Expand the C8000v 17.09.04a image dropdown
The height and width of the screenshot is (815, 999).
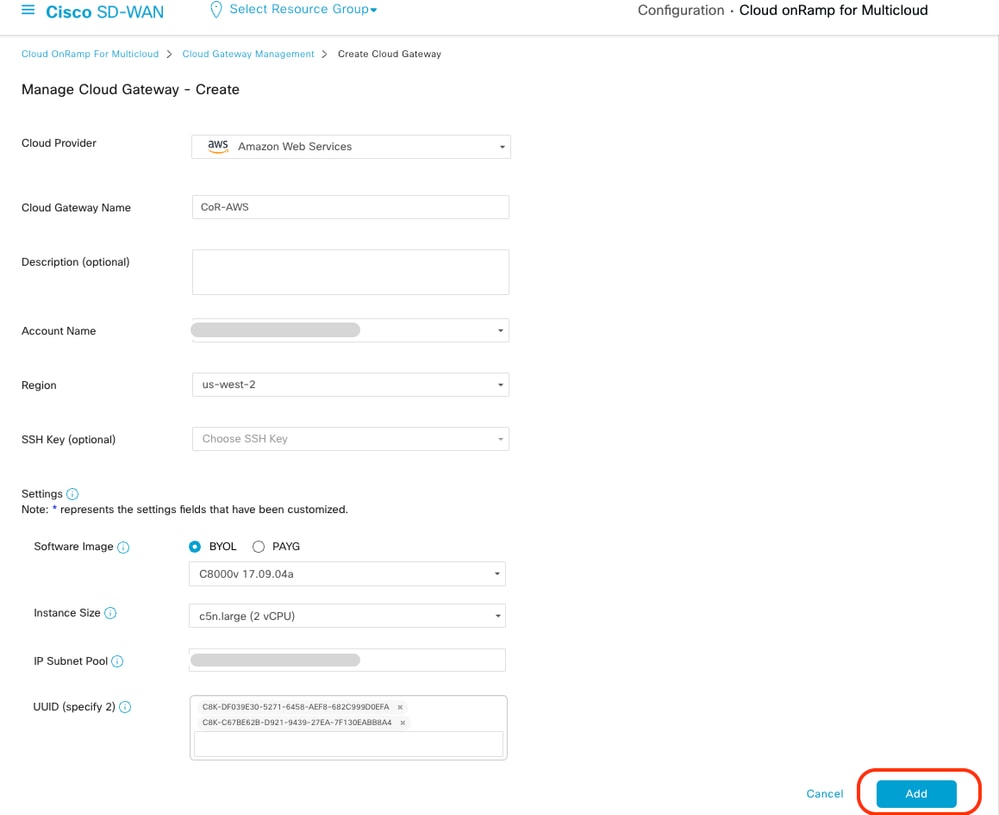[x=347, y=574]
